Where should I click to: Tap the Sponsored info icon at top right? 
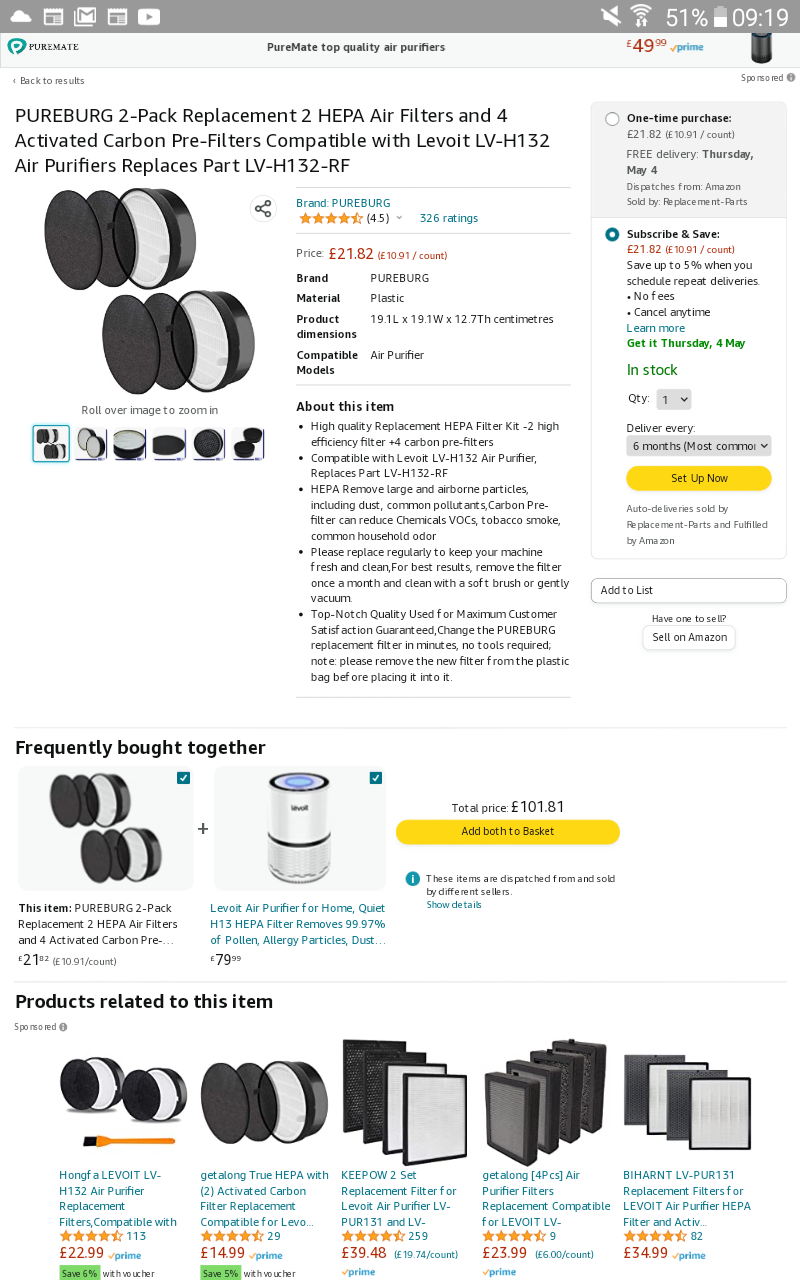pos(791,77)
